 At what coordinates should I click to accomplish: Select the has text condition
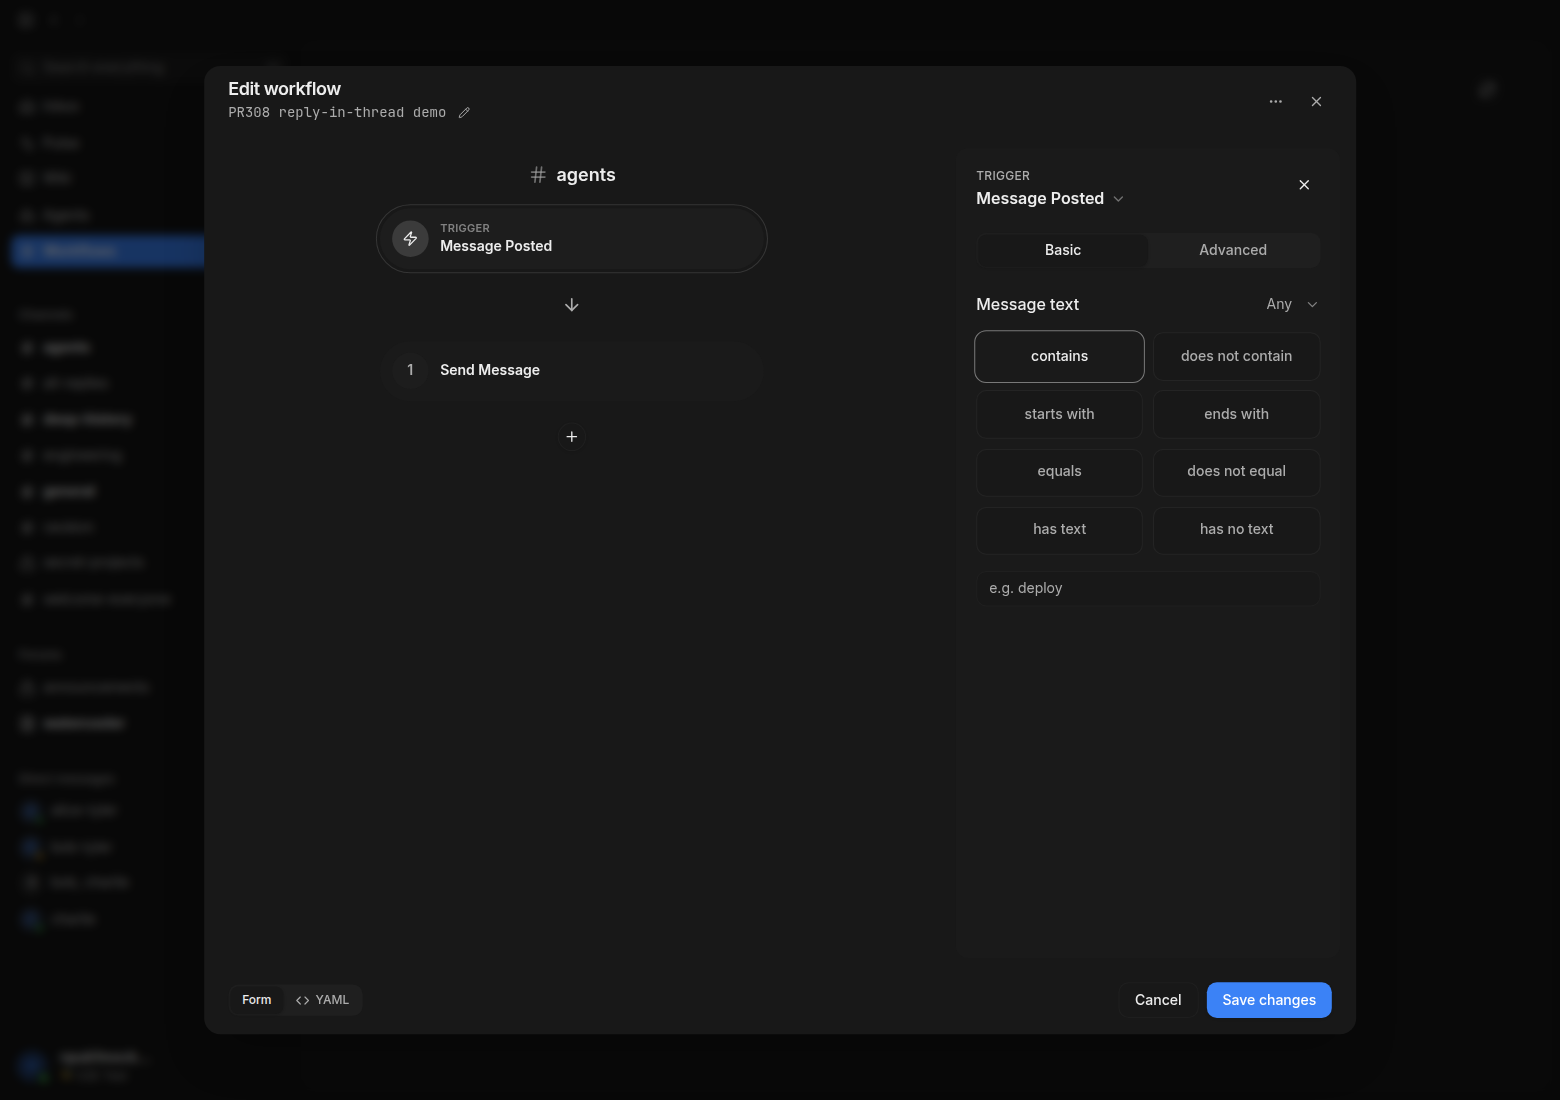[1059, 529]
